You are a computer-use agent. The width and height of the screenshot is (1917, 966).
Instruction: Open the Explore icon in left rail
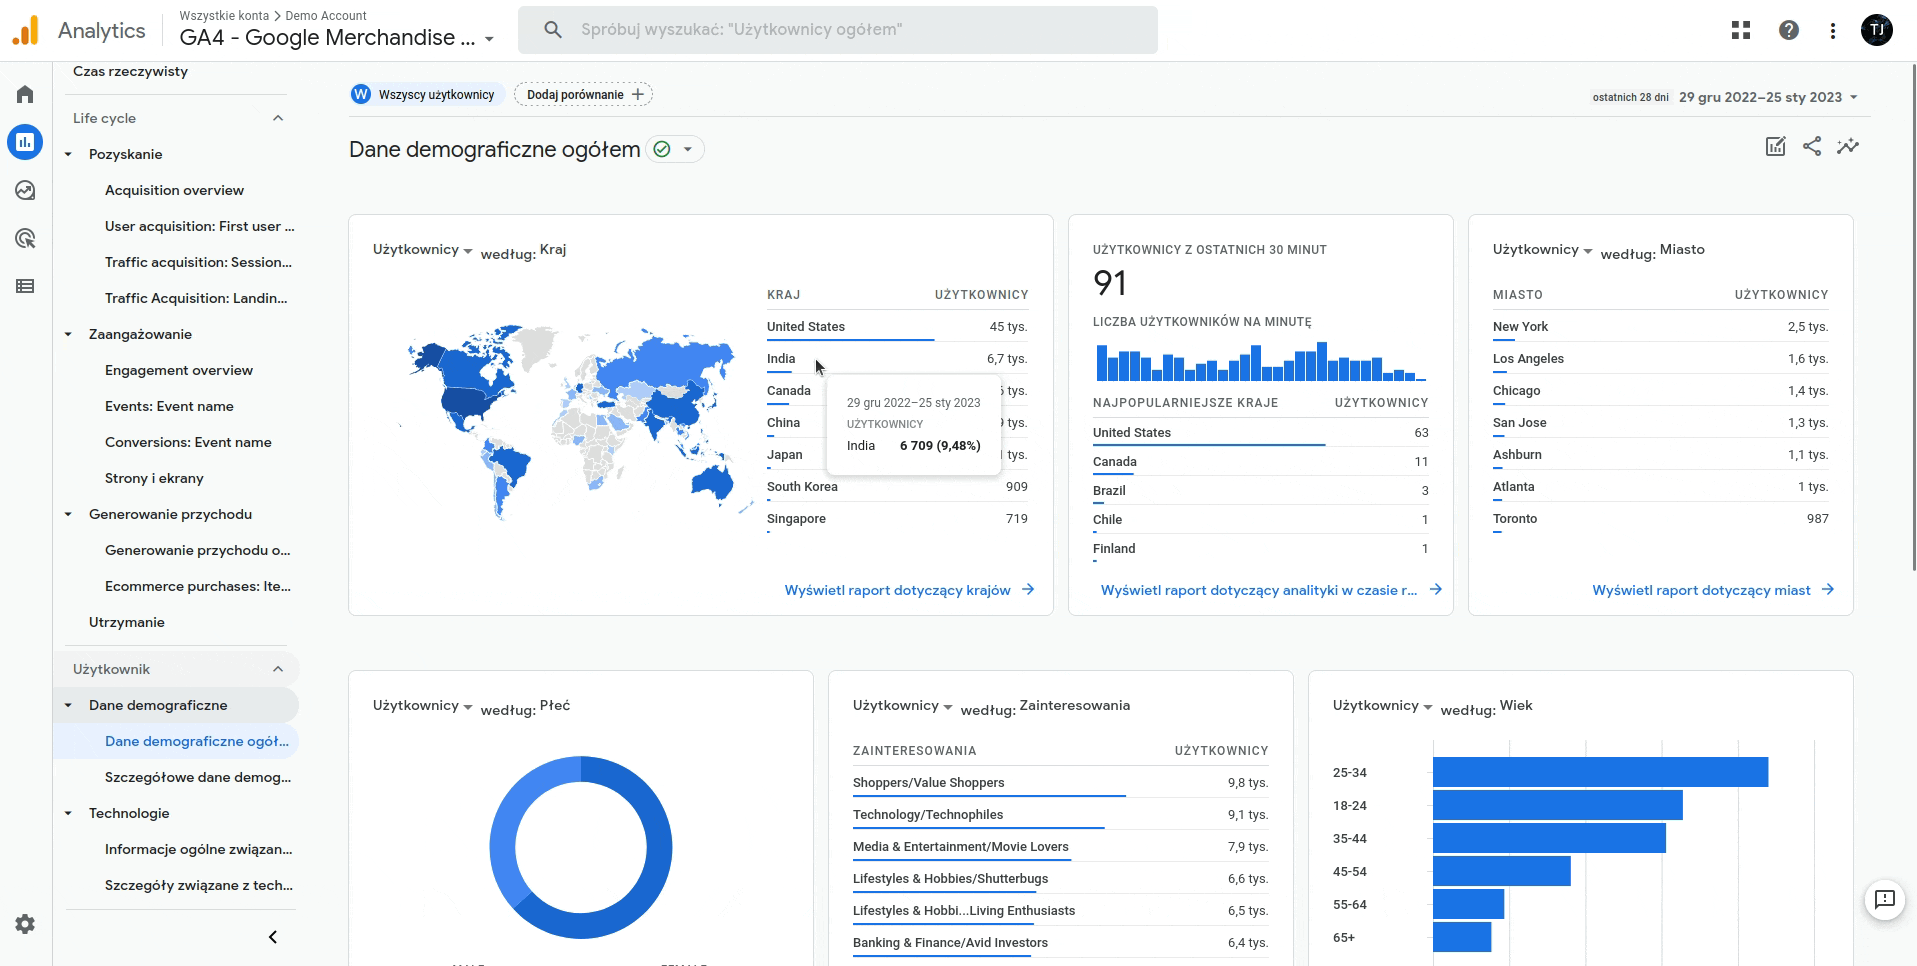click(25, 190)
